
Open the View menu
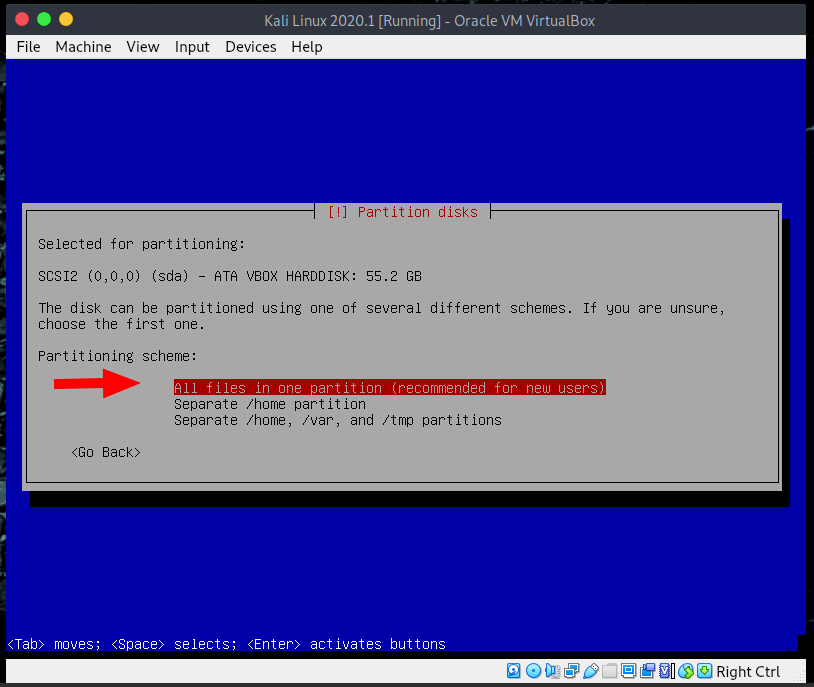[143, 47]
